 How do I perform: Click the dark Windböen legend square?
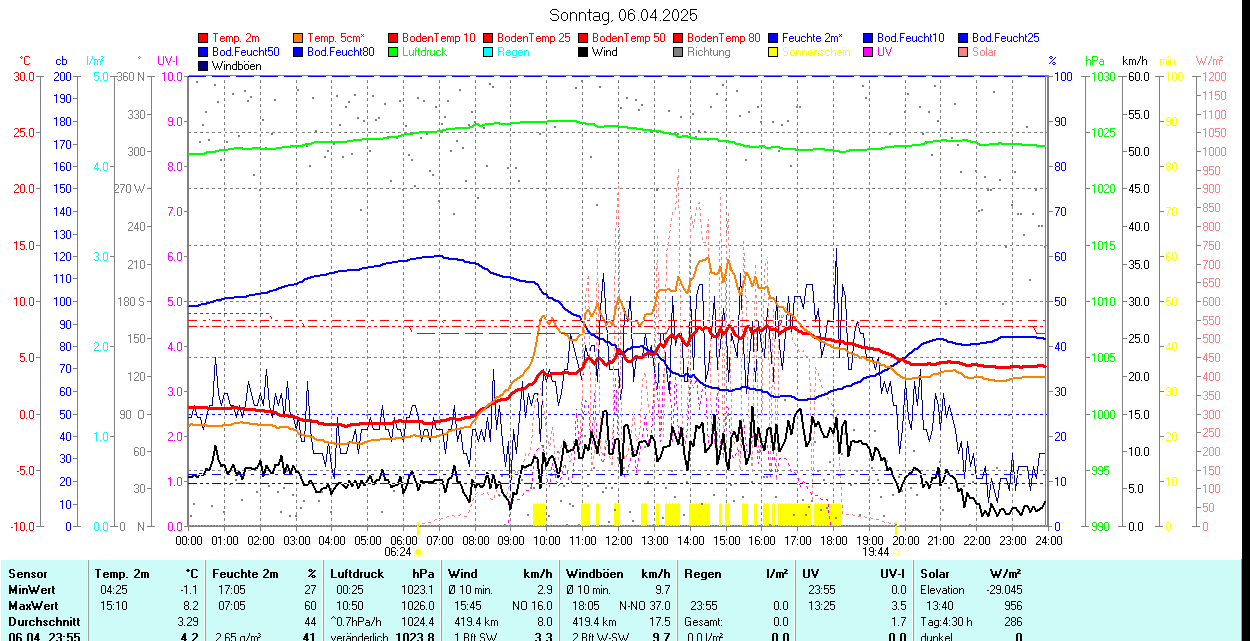204,66
